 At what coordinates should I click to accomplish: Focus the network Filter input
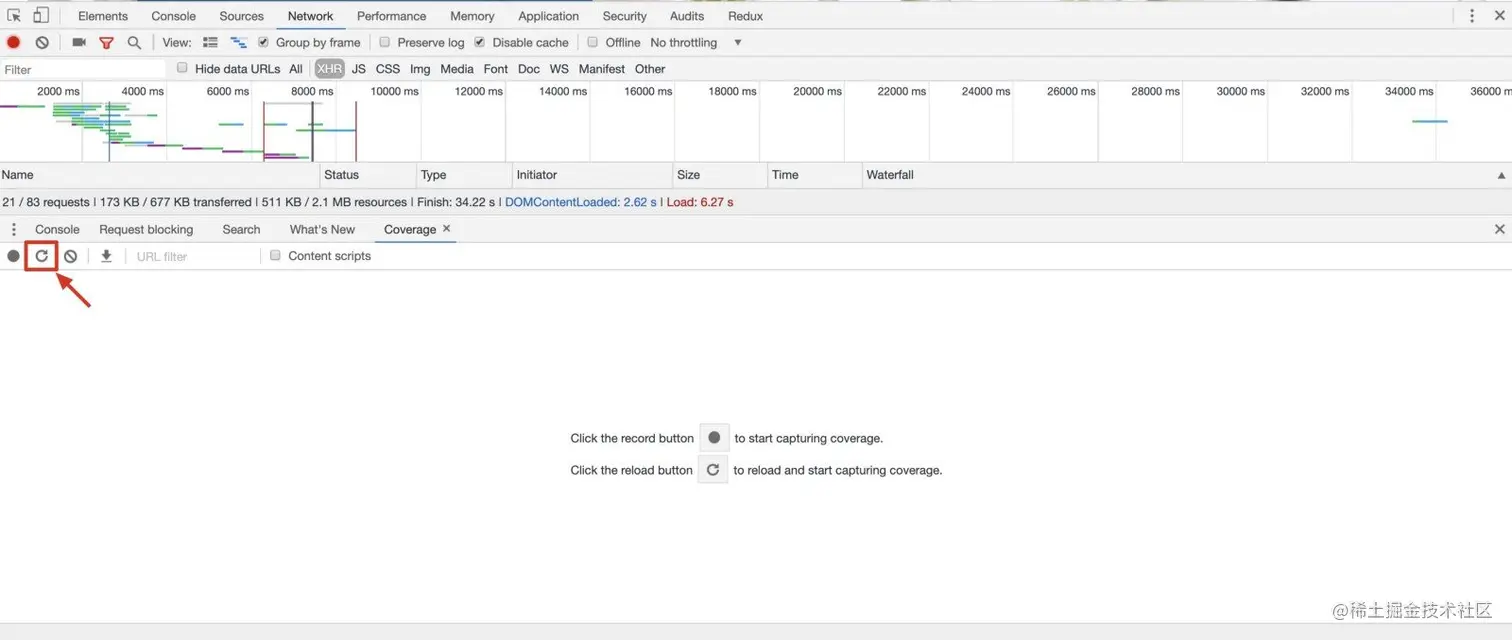point(83,69)
